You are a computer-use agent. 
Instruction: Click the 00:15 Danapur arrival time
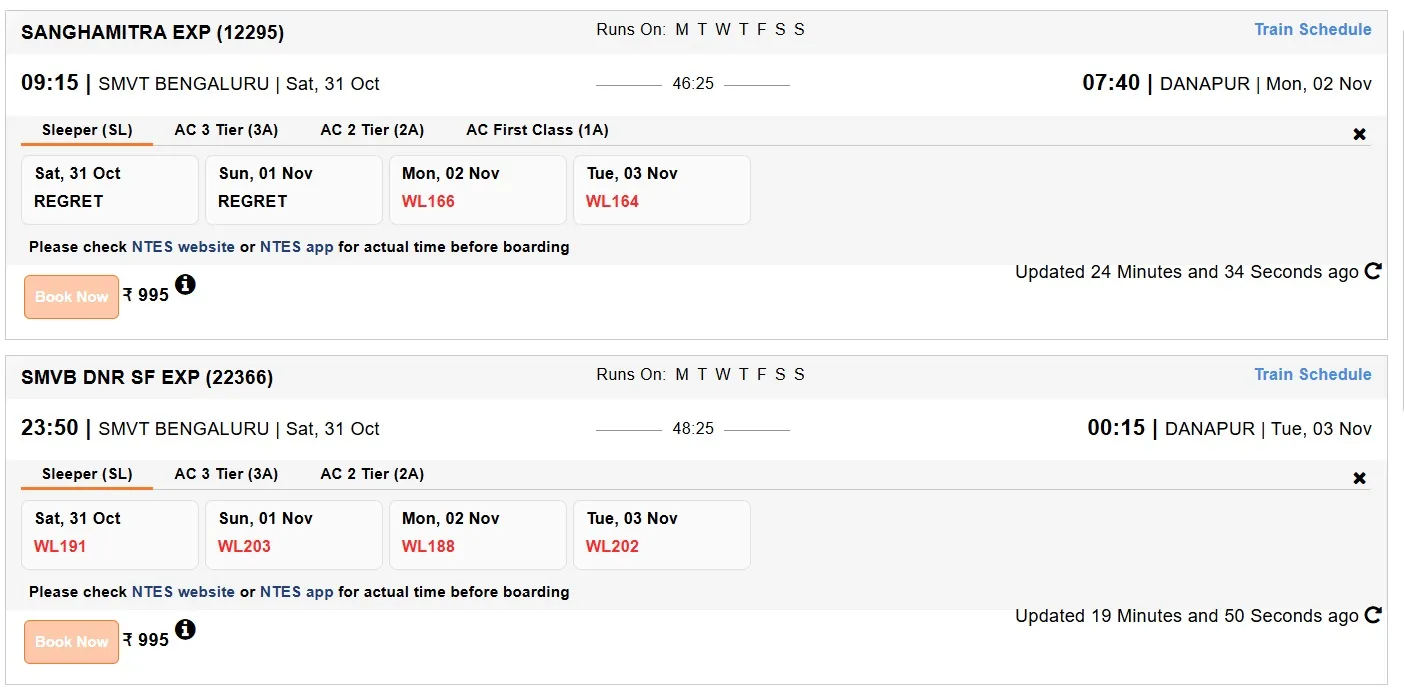[x=1116, y=428]
